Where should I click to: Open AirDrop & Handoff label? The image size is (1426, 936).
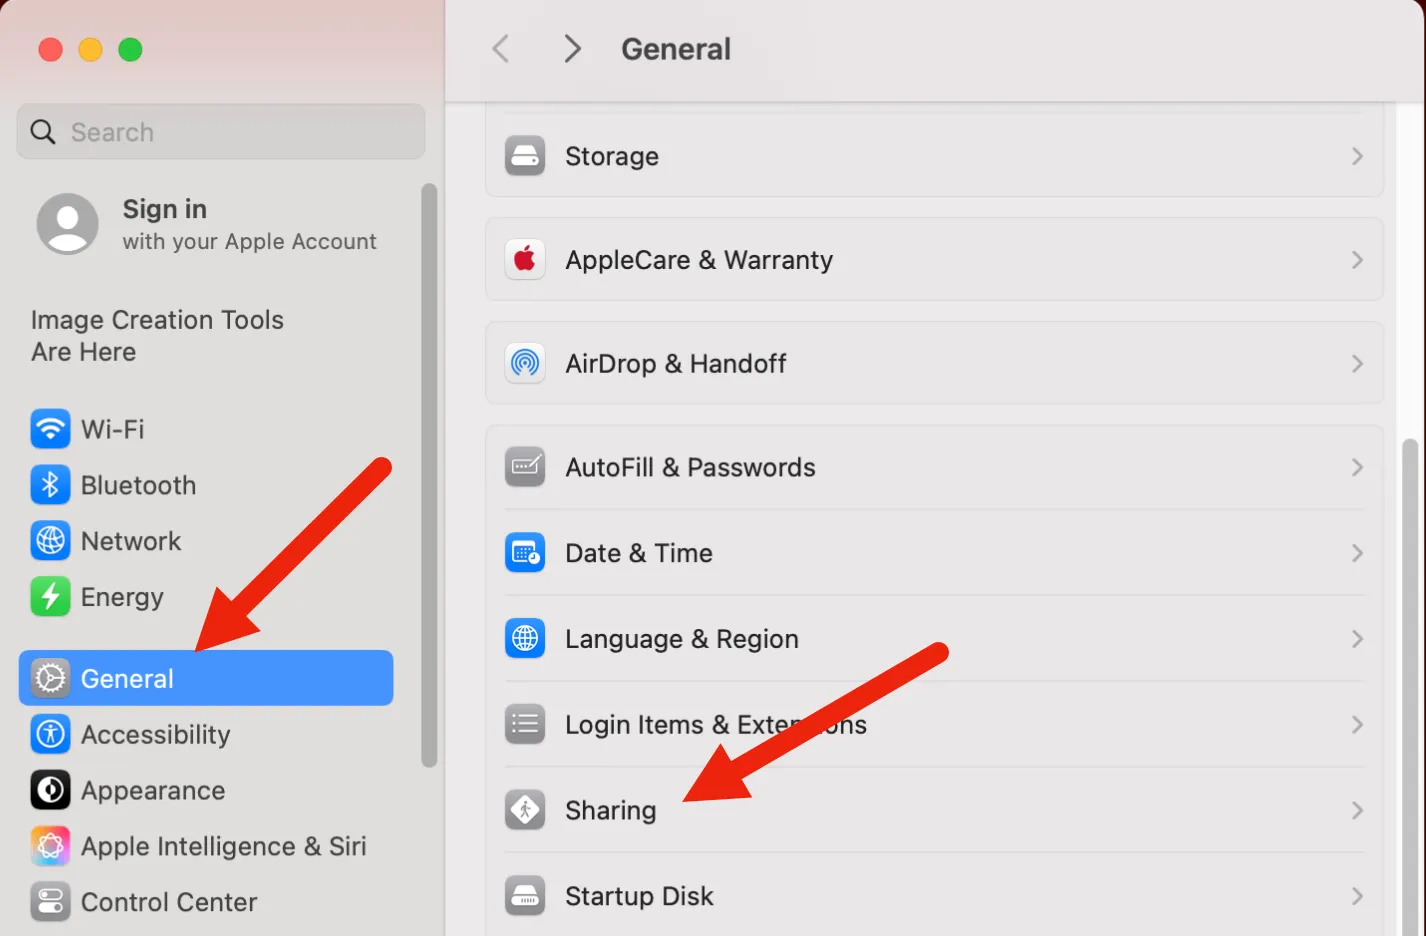click(x=676, y=363)
